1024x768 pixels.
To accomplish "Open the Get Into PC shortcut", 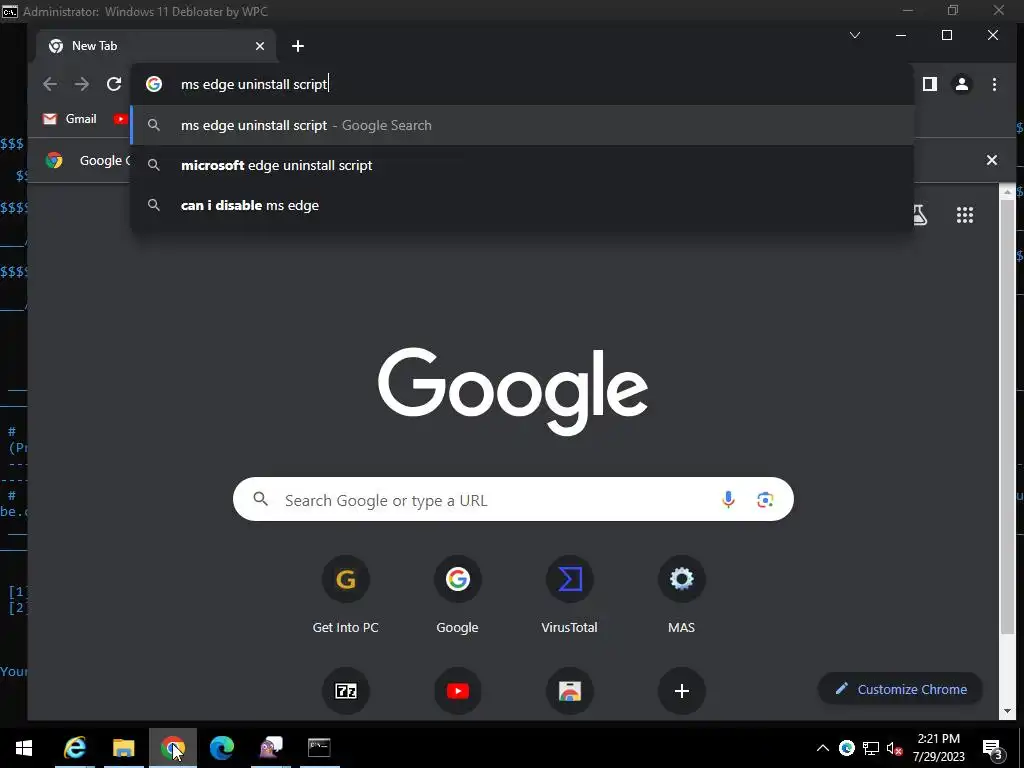I will pyautogui.click(x=345, y=595).
